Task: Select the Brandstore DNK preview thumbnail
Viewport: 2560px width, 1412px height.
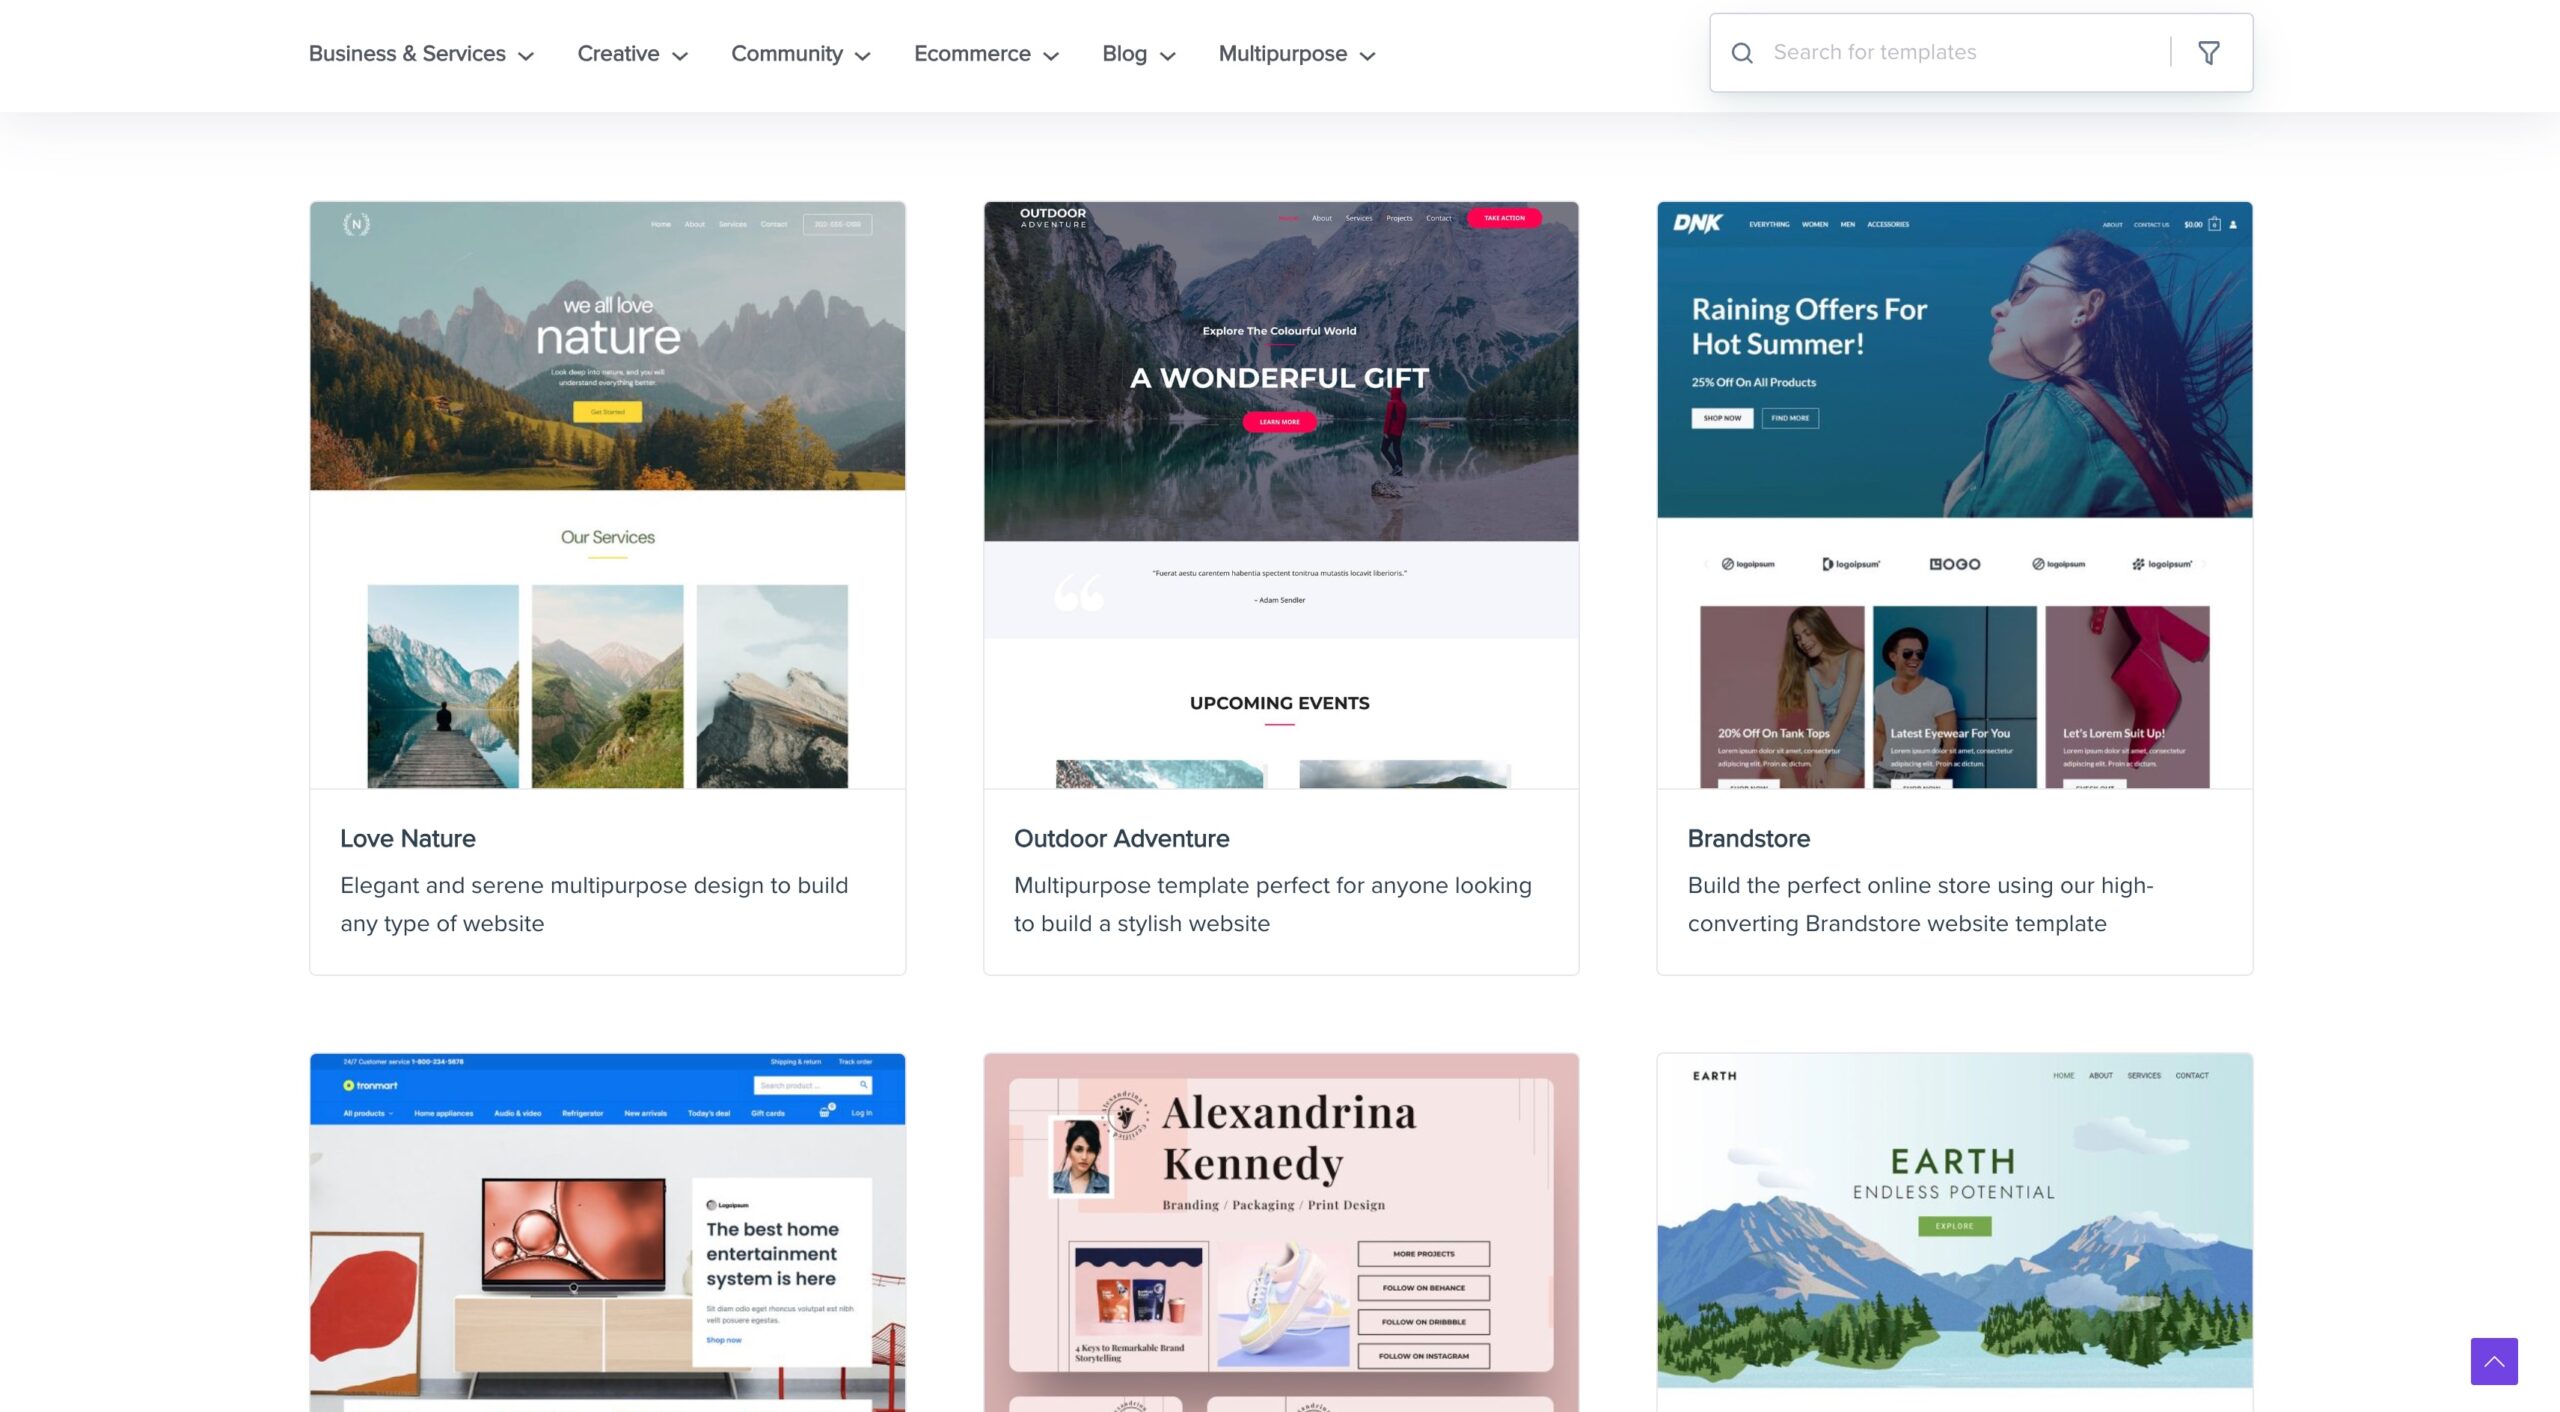Action: pos(1954,494)
